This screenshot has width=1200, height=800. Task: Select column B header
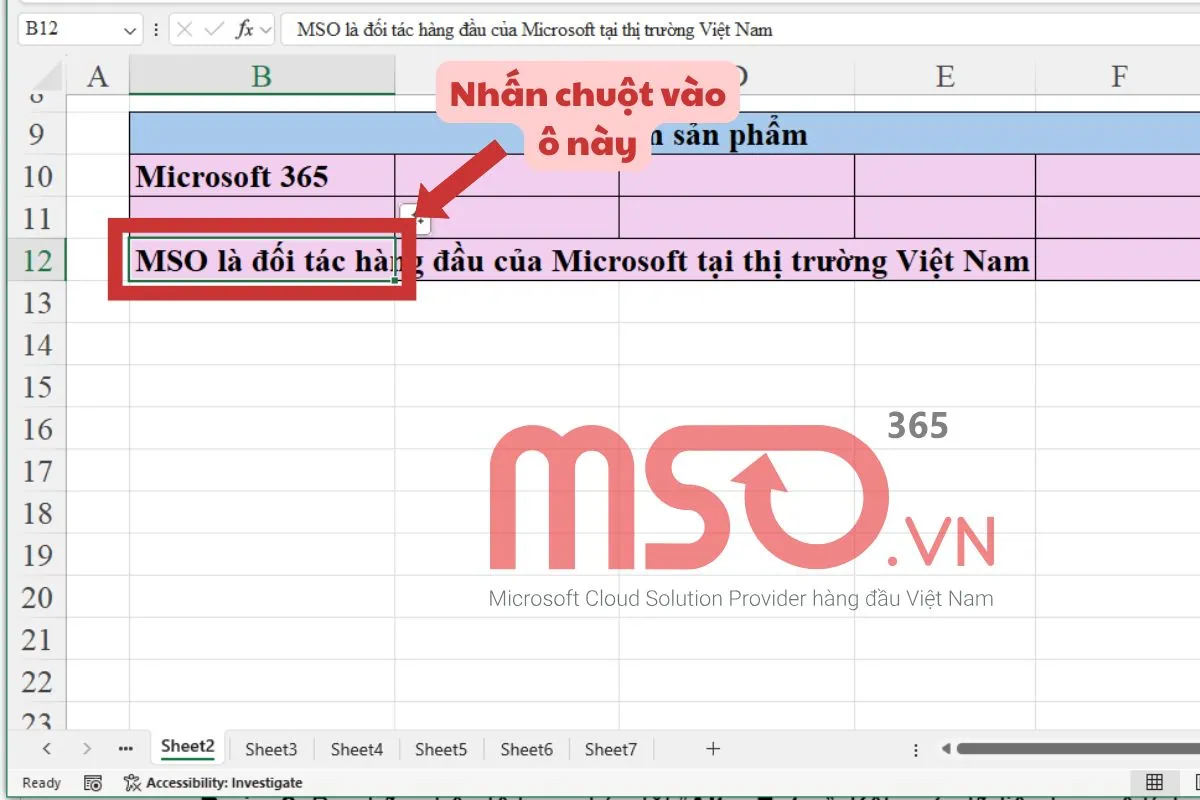point(262,76)
